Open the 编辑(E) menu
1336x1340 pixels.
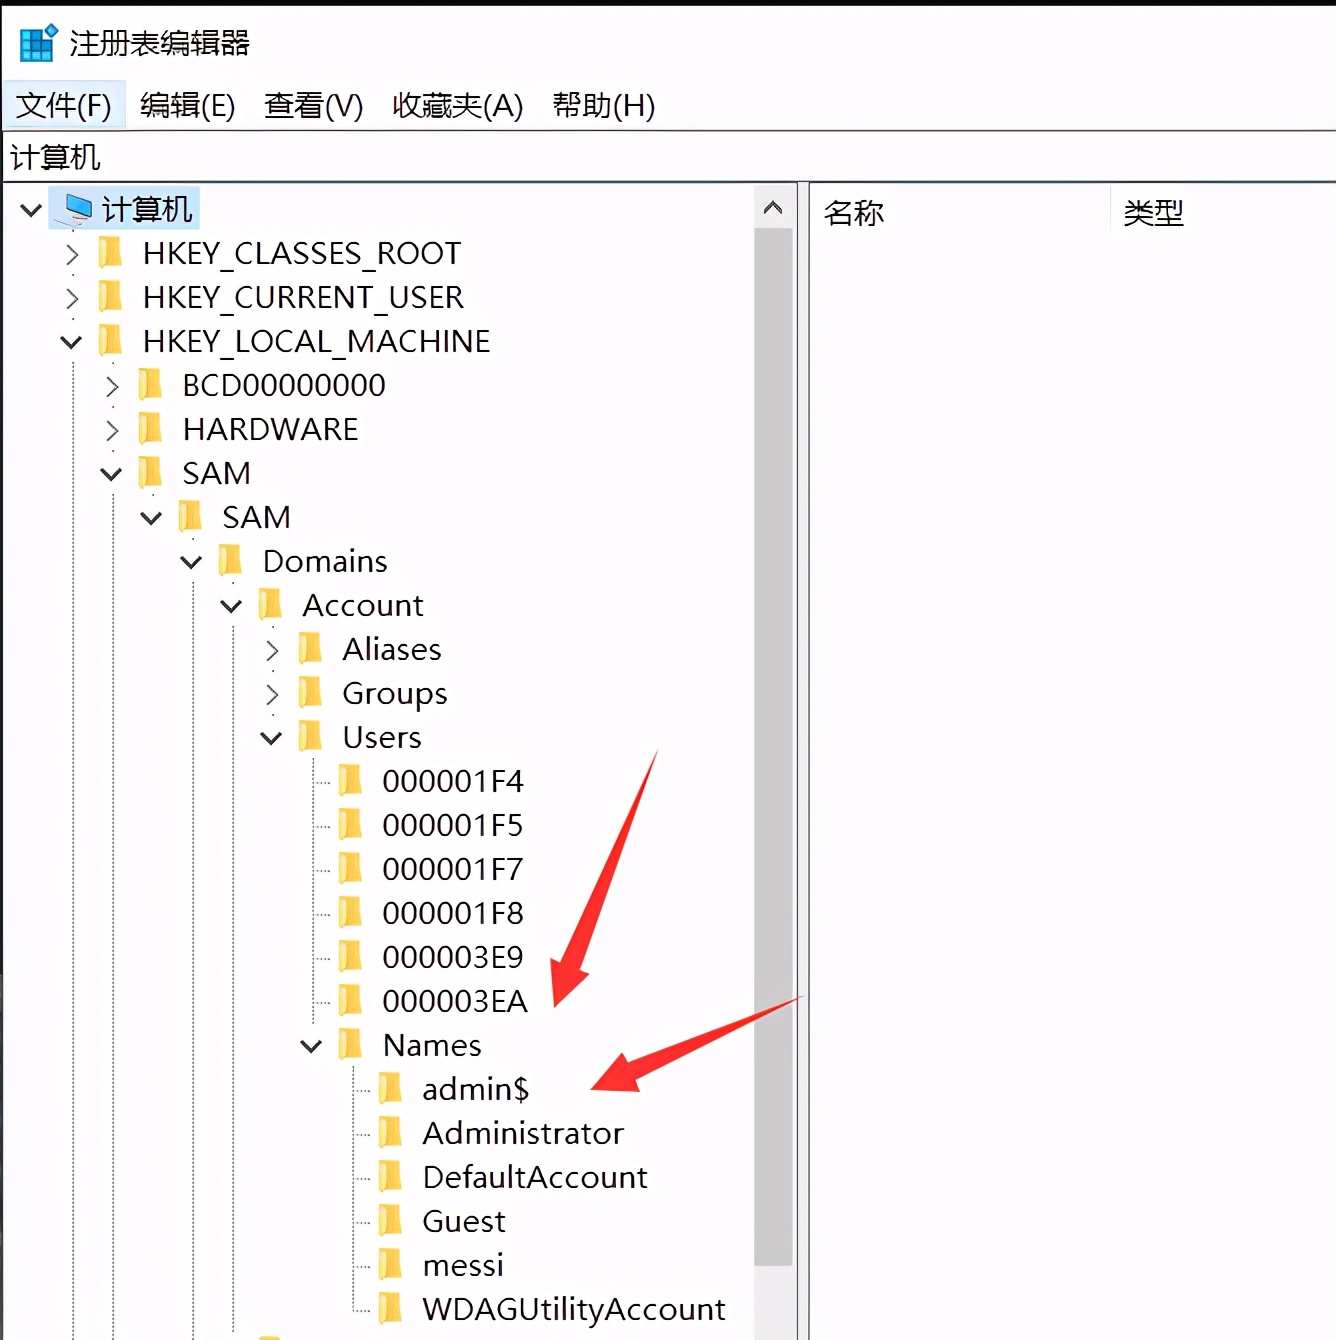click(188, 106)
